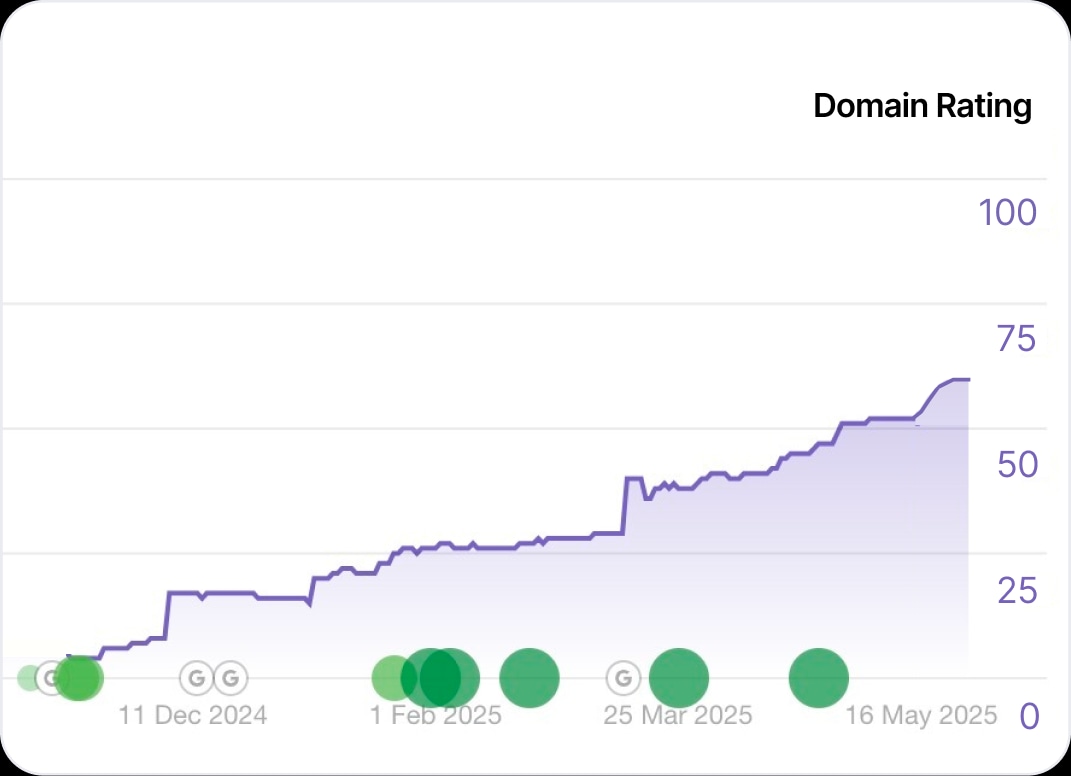Image resolution: width=1071 pixels, height=776 pixels.
Task: Select the green marker right of 1 Feb 2025
Action: point(530,677)
